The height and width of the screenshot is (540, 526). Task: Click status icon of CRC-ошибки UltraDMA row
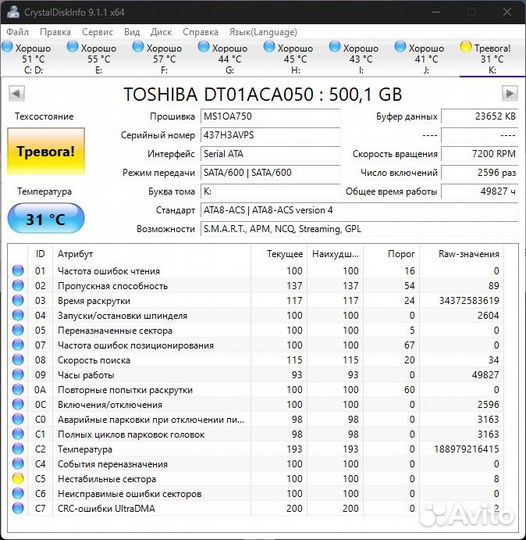(x=18, y=508)
